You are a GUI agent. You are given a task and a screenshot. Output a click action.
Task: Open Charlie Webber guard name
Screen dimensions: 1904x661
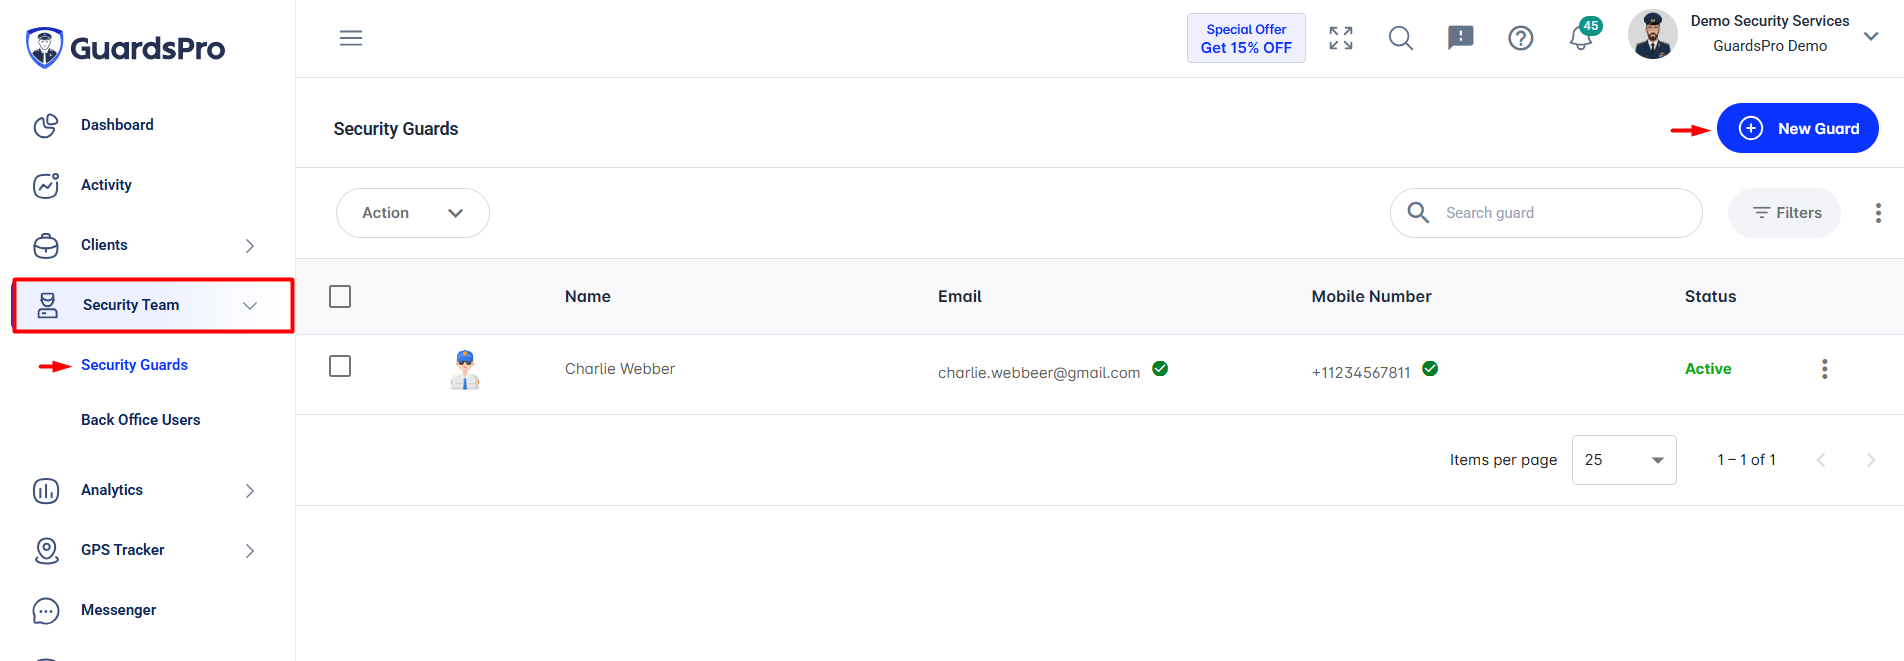pyautogui.click(x=620, y=369)
